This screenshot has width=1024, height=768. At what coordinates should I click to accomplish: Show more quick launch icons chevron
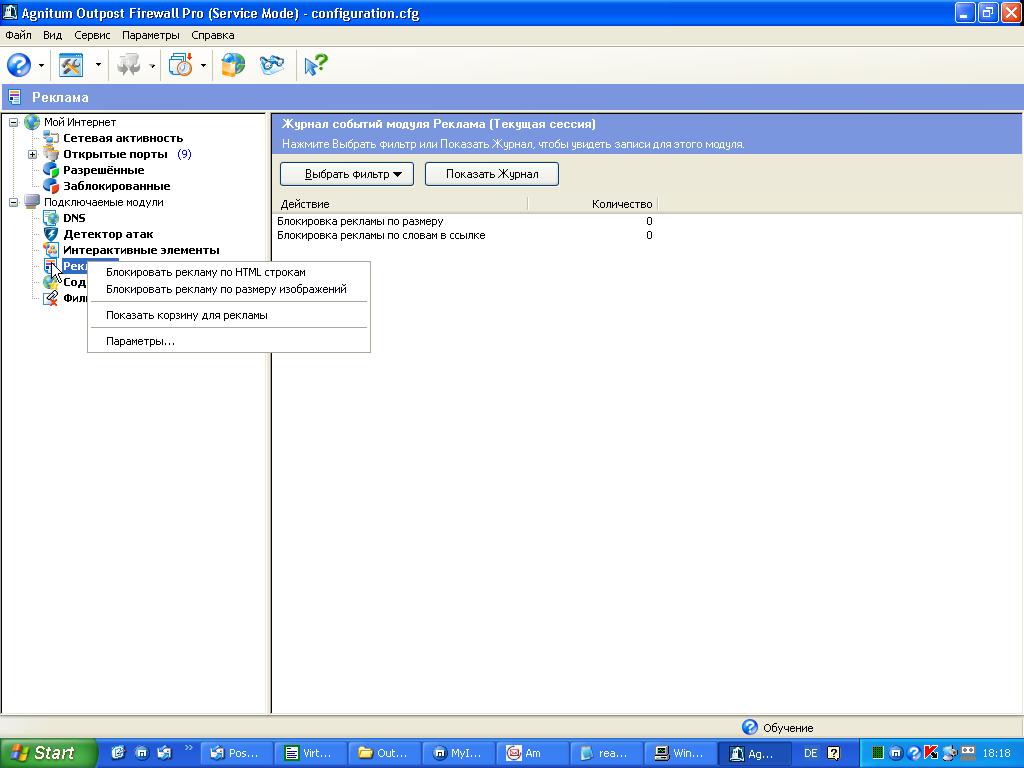click(189, 748)
